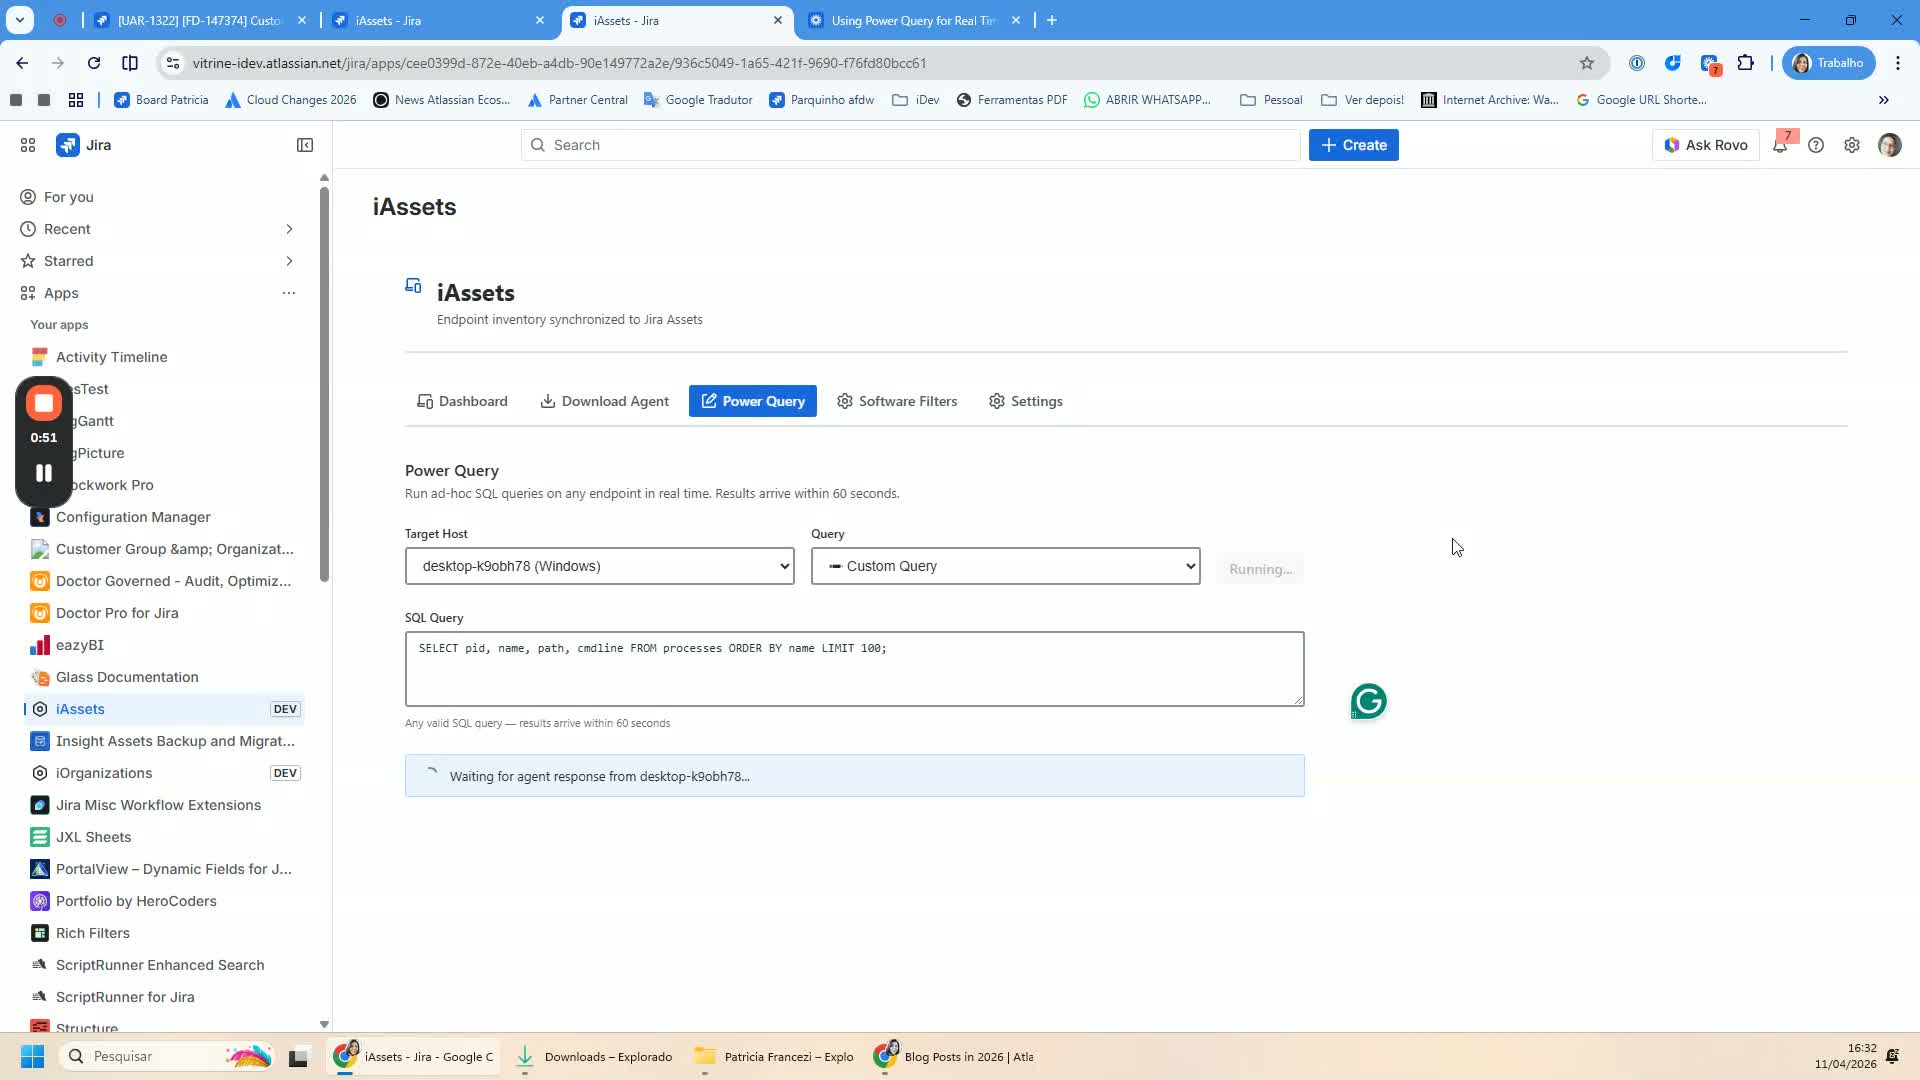
Task: Select iAssets in the sidebar
Action: pos(164,709)
